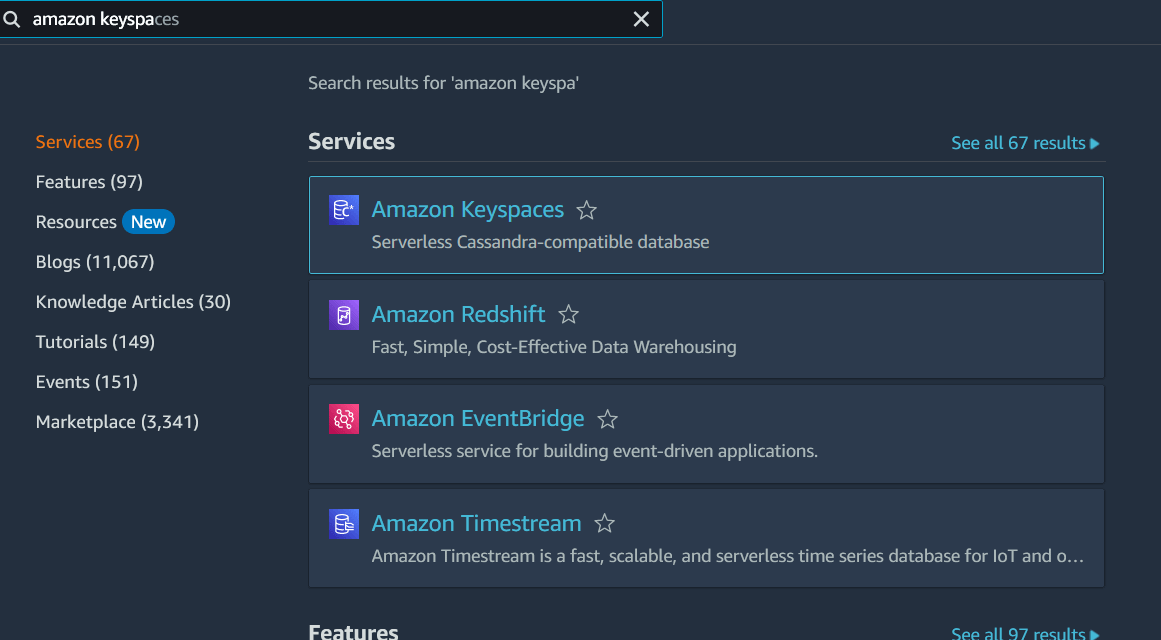Click the Features section heading
1161x640 pixels.
[x=353, y=632]
